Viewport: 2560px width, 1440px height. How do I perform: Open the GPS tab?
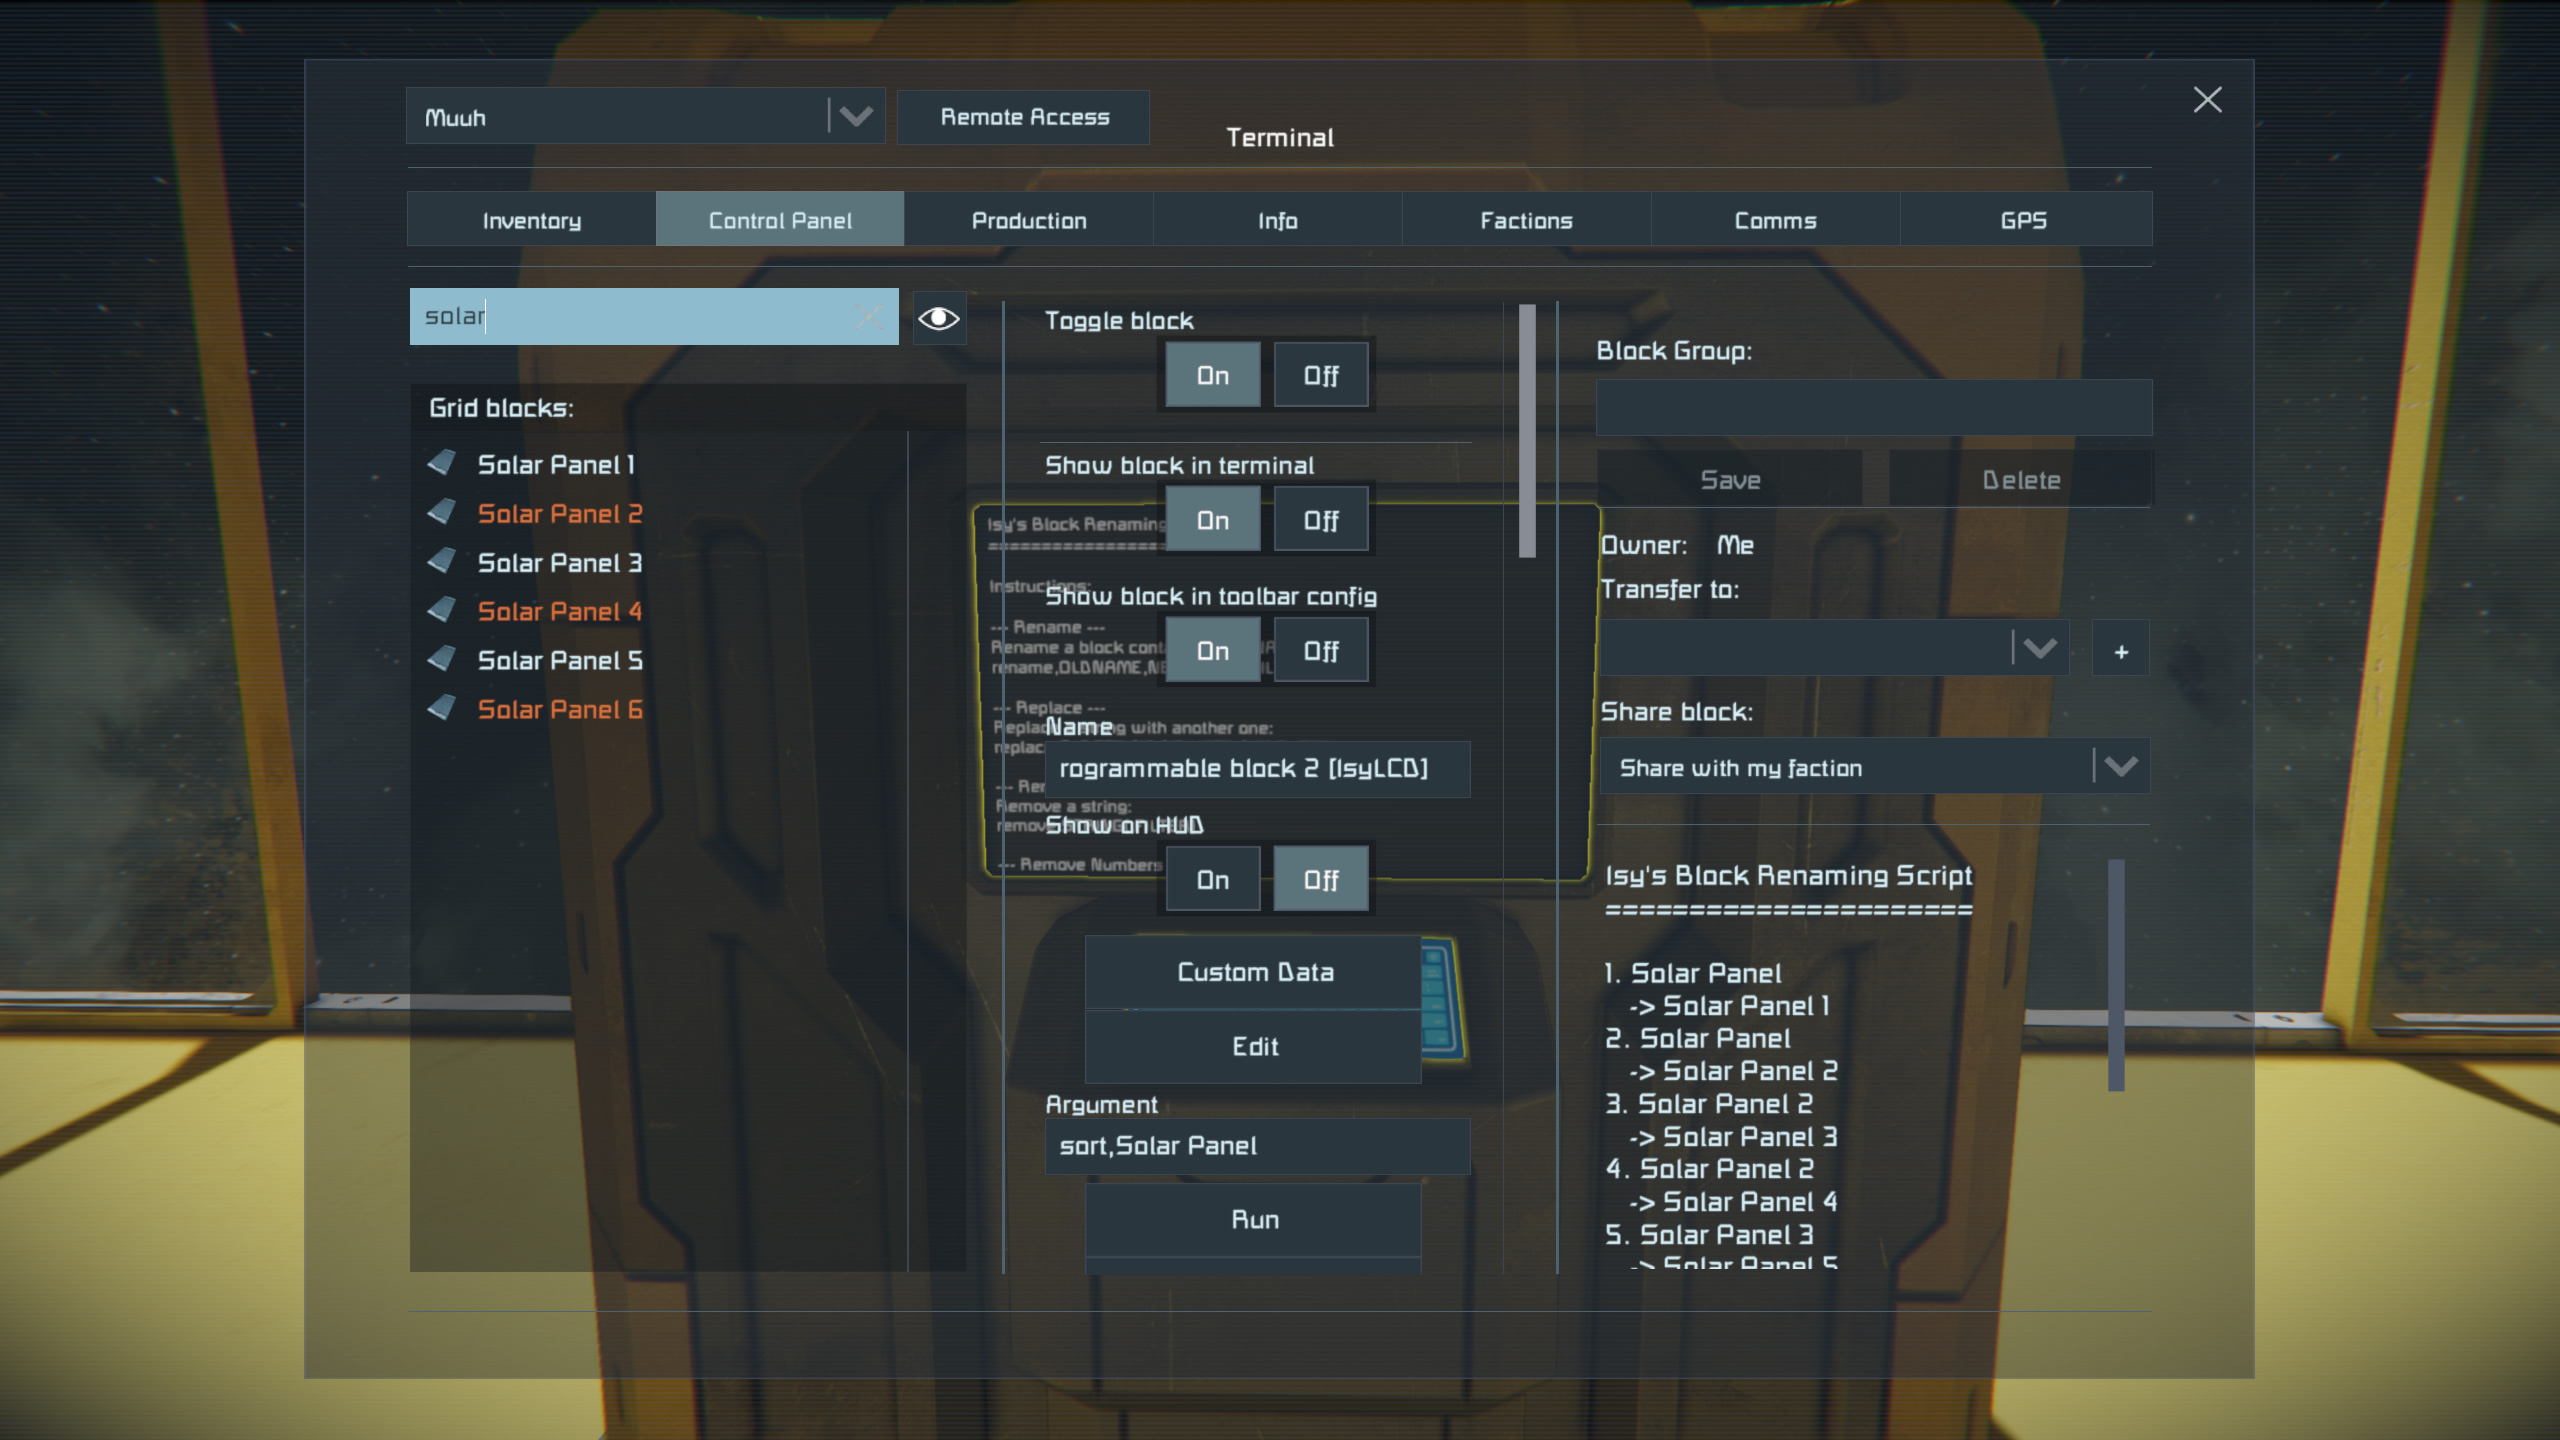(x=2023, y=220)
